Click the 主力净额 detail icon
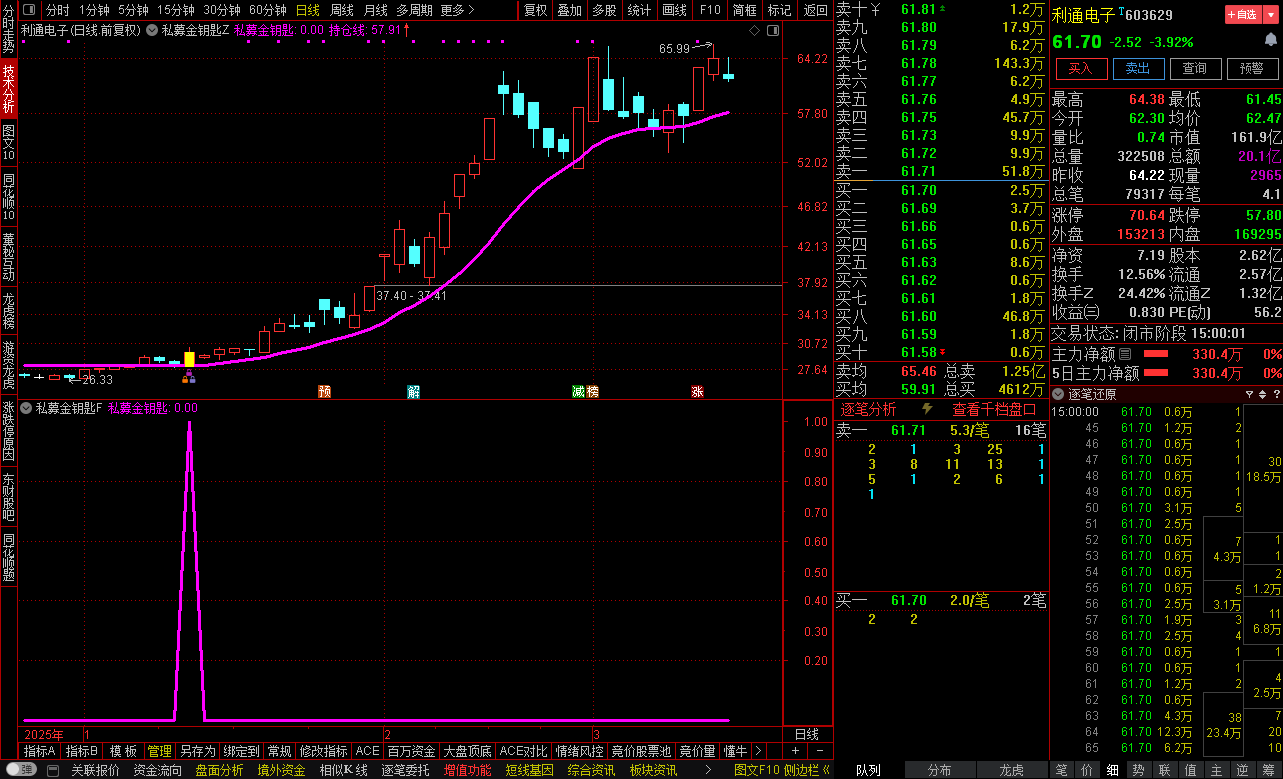The image size is (1283, 779). tap(1125, 354)
